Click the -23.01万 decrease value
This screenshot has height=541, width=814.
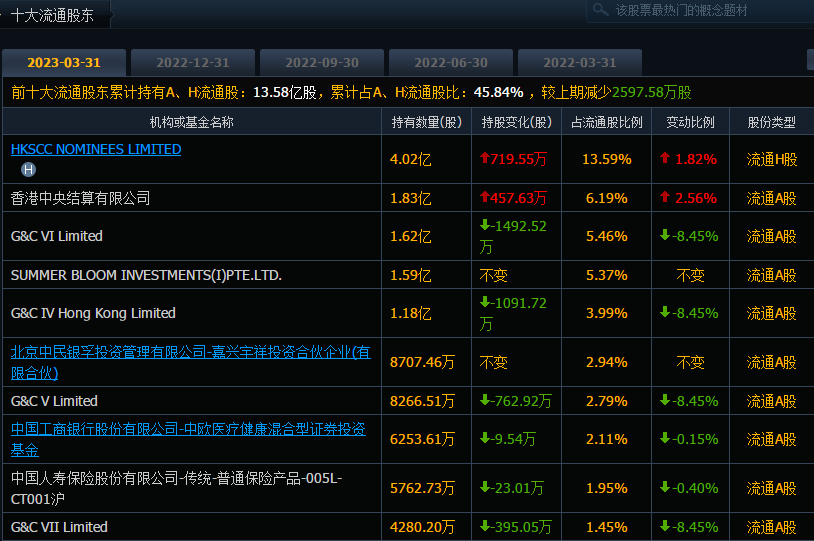(512, 488)
